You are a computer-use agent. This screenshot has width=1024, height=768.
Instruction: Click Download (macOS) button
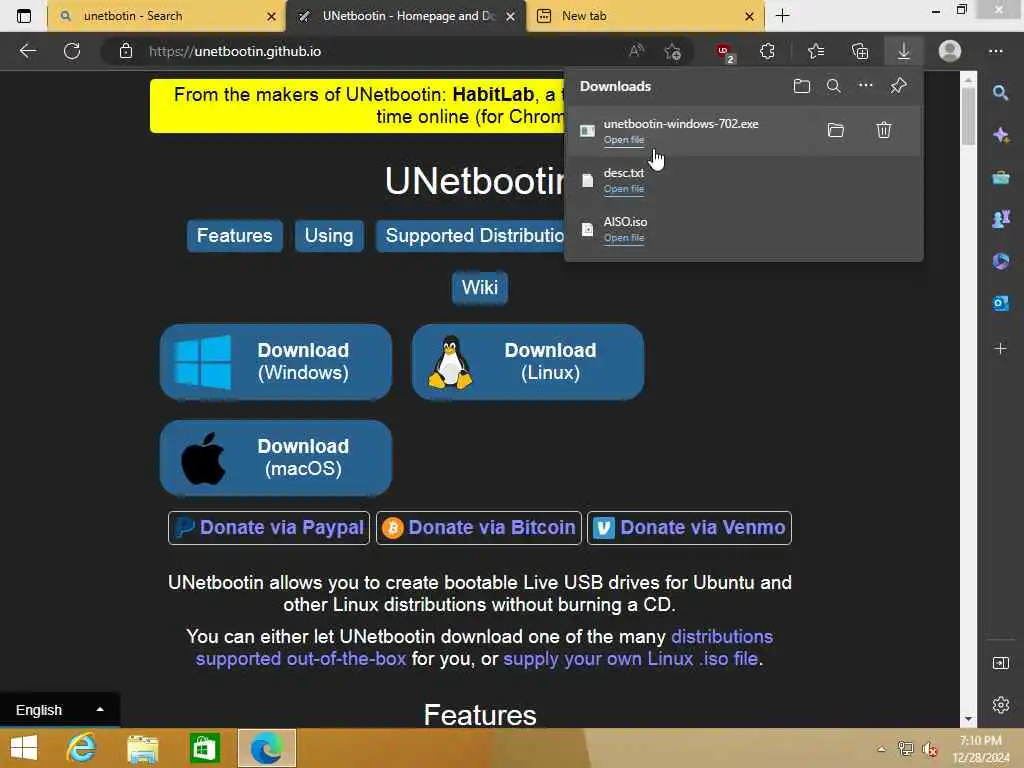[x=276, y=458]
